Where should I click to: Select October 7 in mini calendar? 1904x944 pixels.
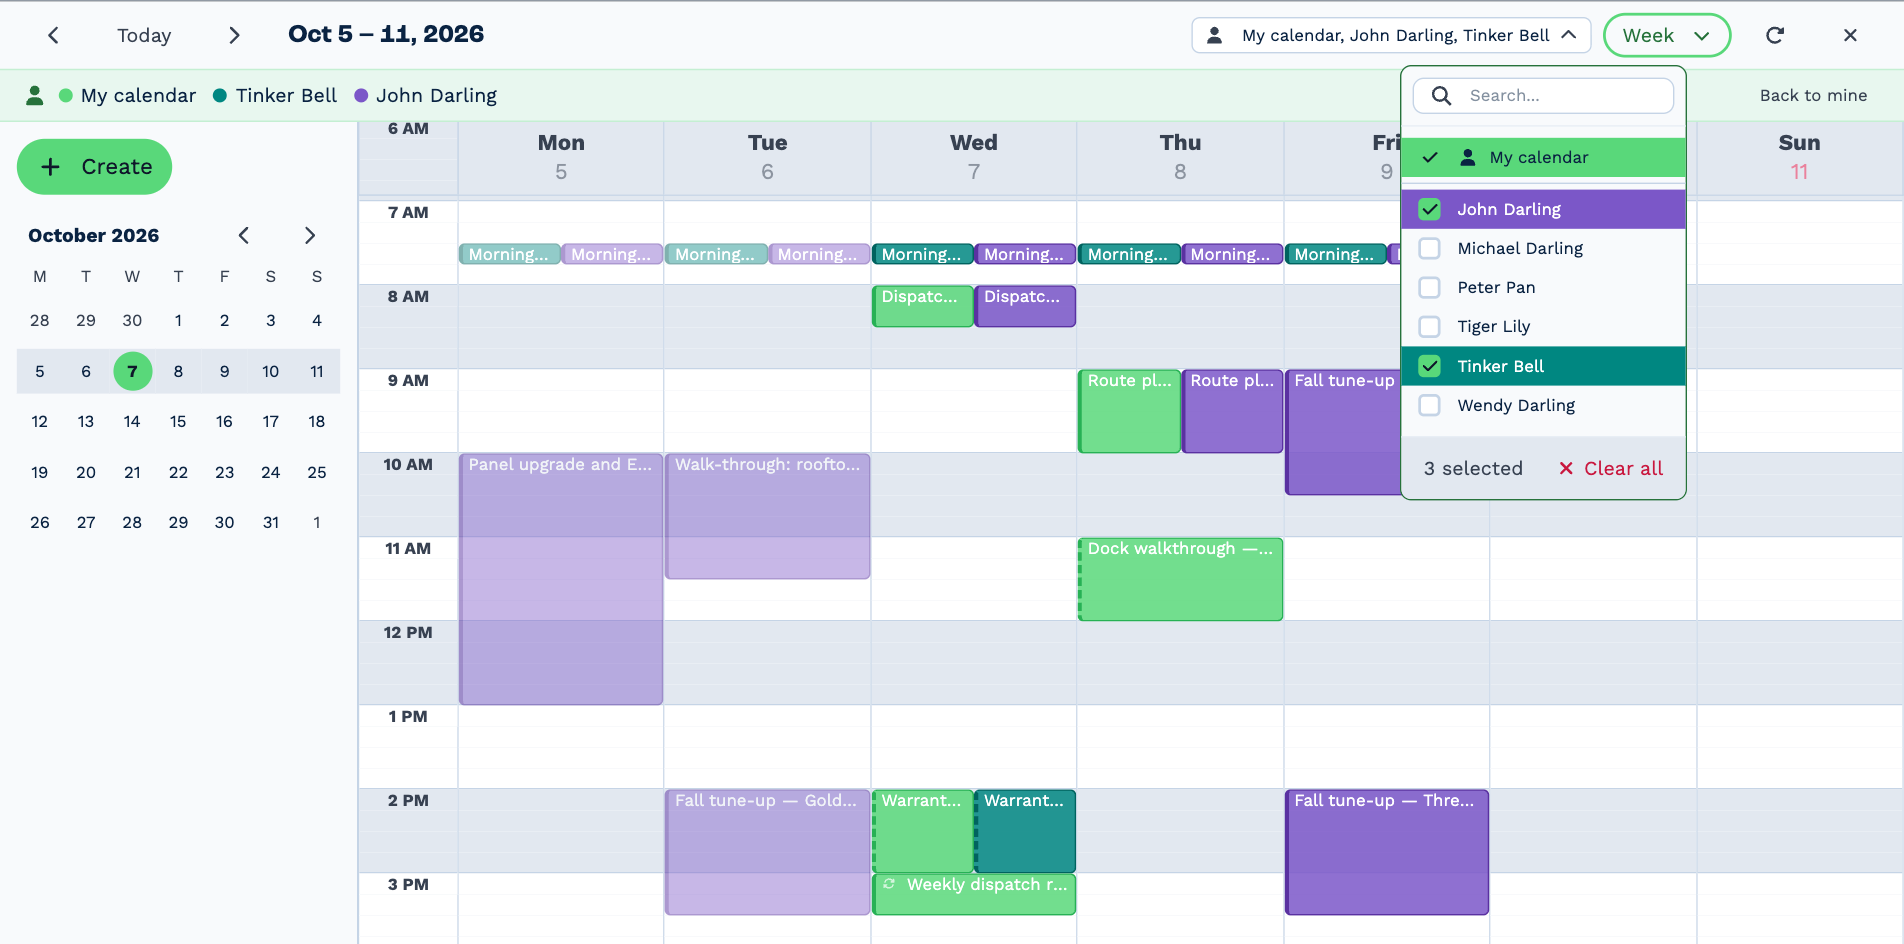click(x=132, y=371)
